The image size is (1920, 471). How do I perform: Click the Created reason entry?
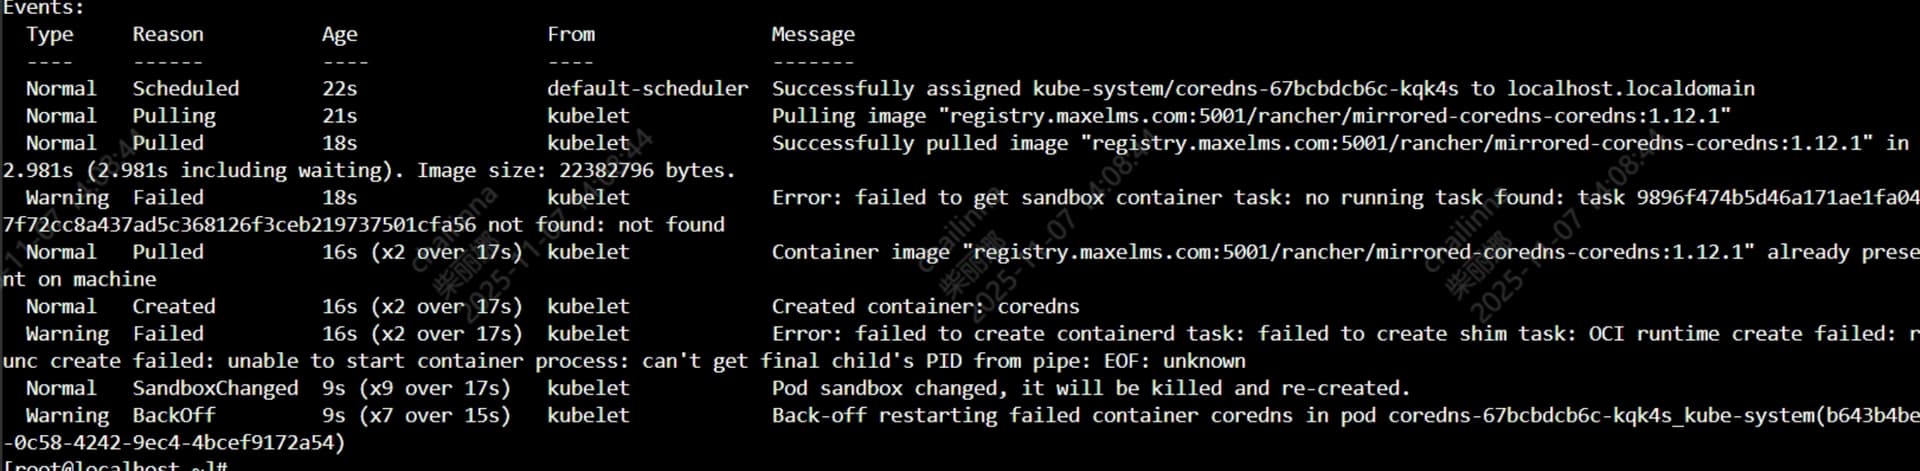pyautogui.click(x=174, y=307)
